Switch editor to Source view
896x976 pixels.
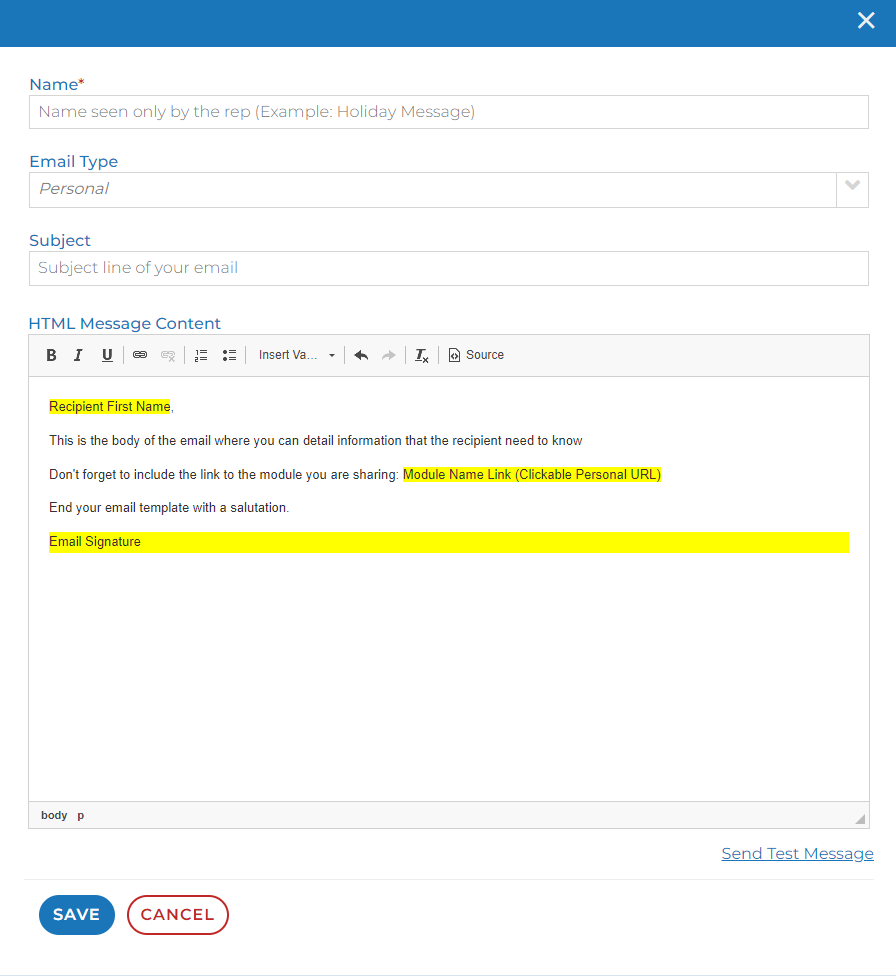tap(476, 355)
